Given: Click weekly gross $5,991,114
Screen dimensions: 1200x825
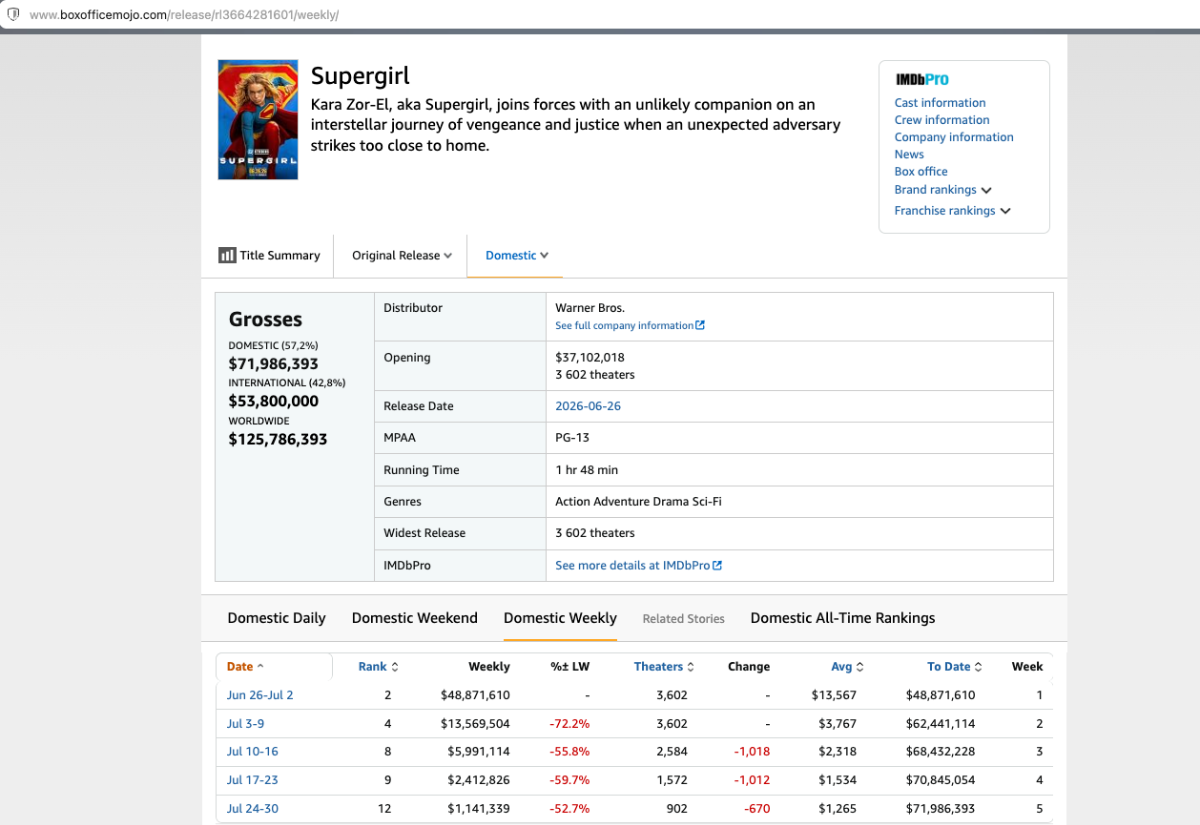Looking at the screenshot, I should pyautogui.click(x=479, y=752).
